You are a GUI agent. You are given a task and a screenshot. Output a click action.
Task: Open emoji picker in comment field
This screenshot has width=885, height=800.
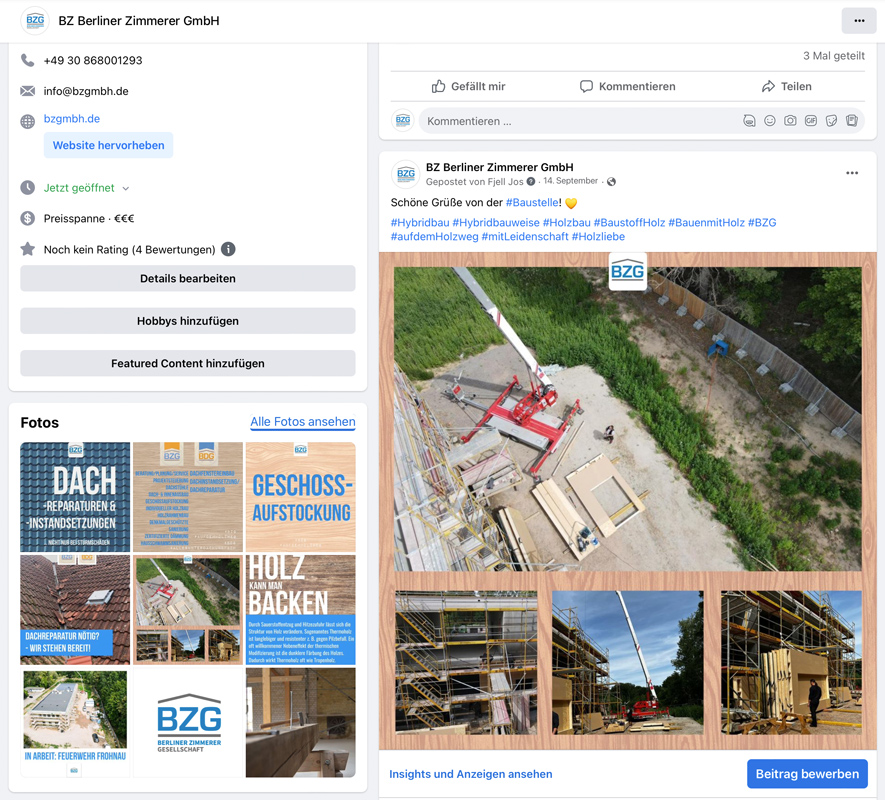point(769,121)
